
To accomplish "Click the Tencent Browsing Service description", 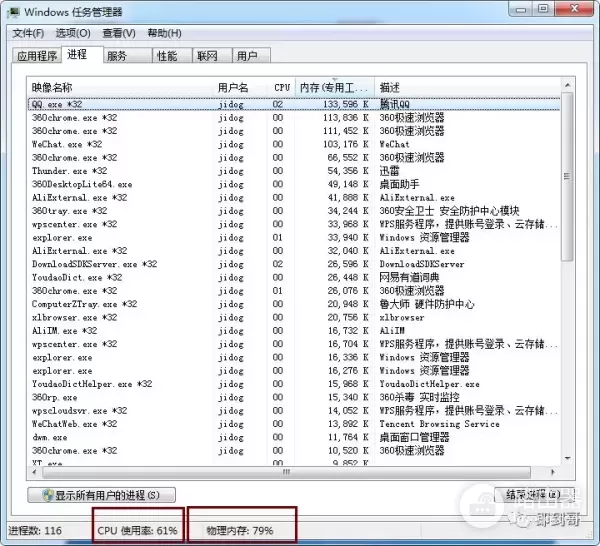I will [439, 424].
